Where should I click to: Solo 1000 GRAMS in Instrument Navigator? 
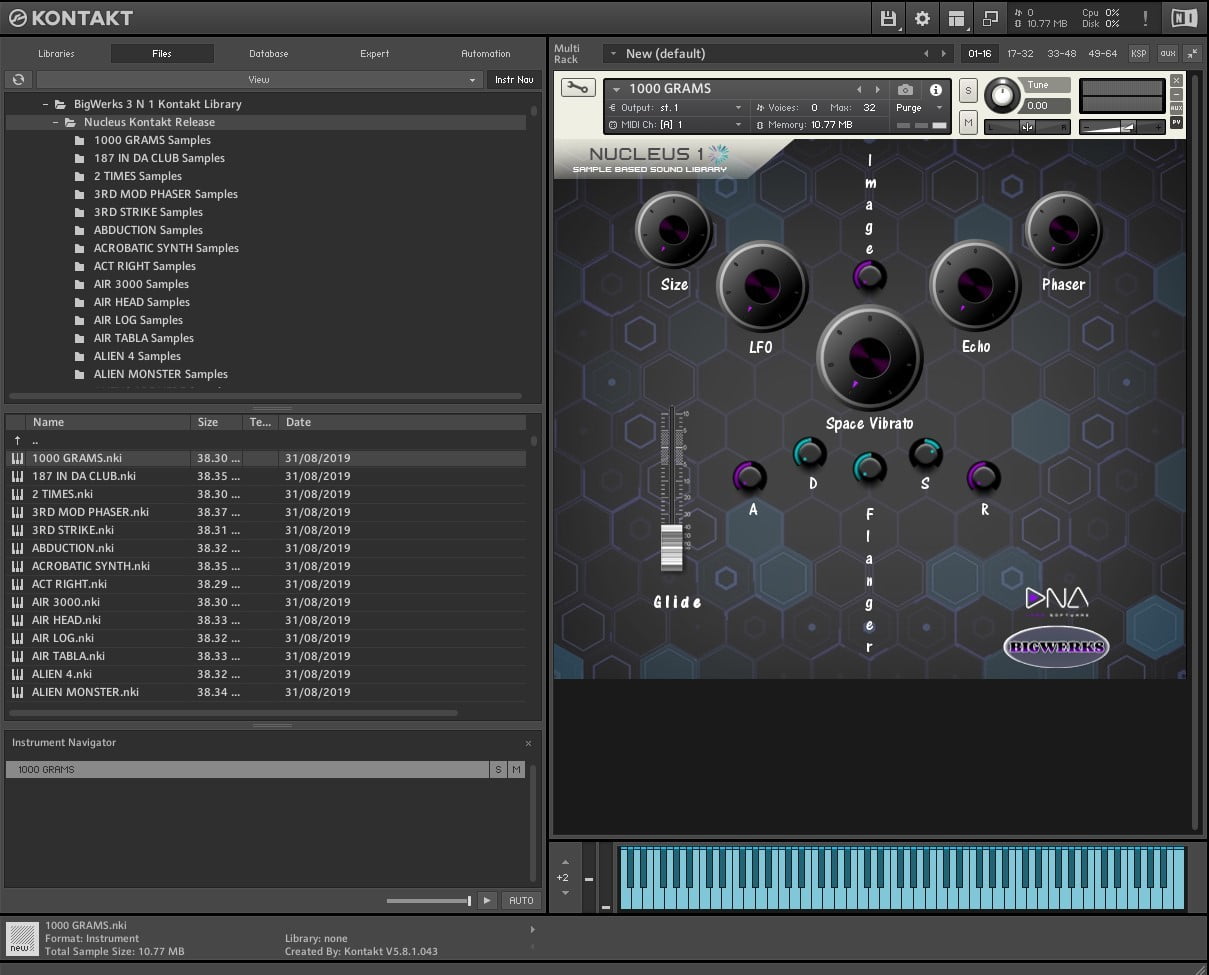499,769
